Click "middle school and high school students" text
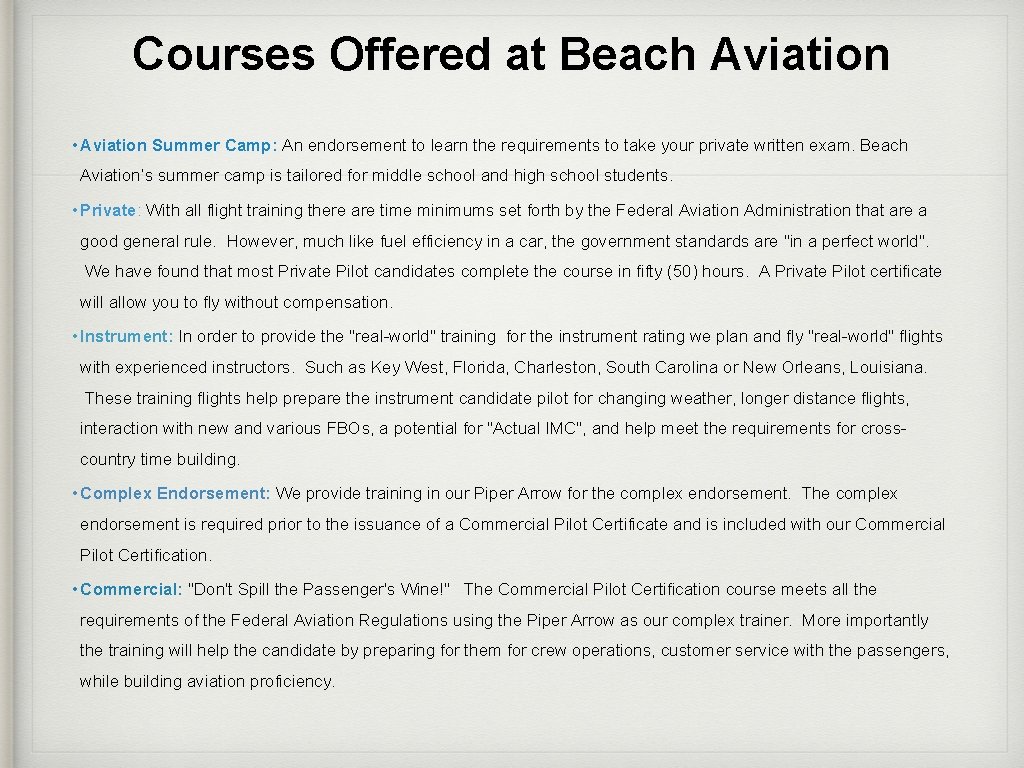Viewport: 1024px width, 768px height. 522,176
